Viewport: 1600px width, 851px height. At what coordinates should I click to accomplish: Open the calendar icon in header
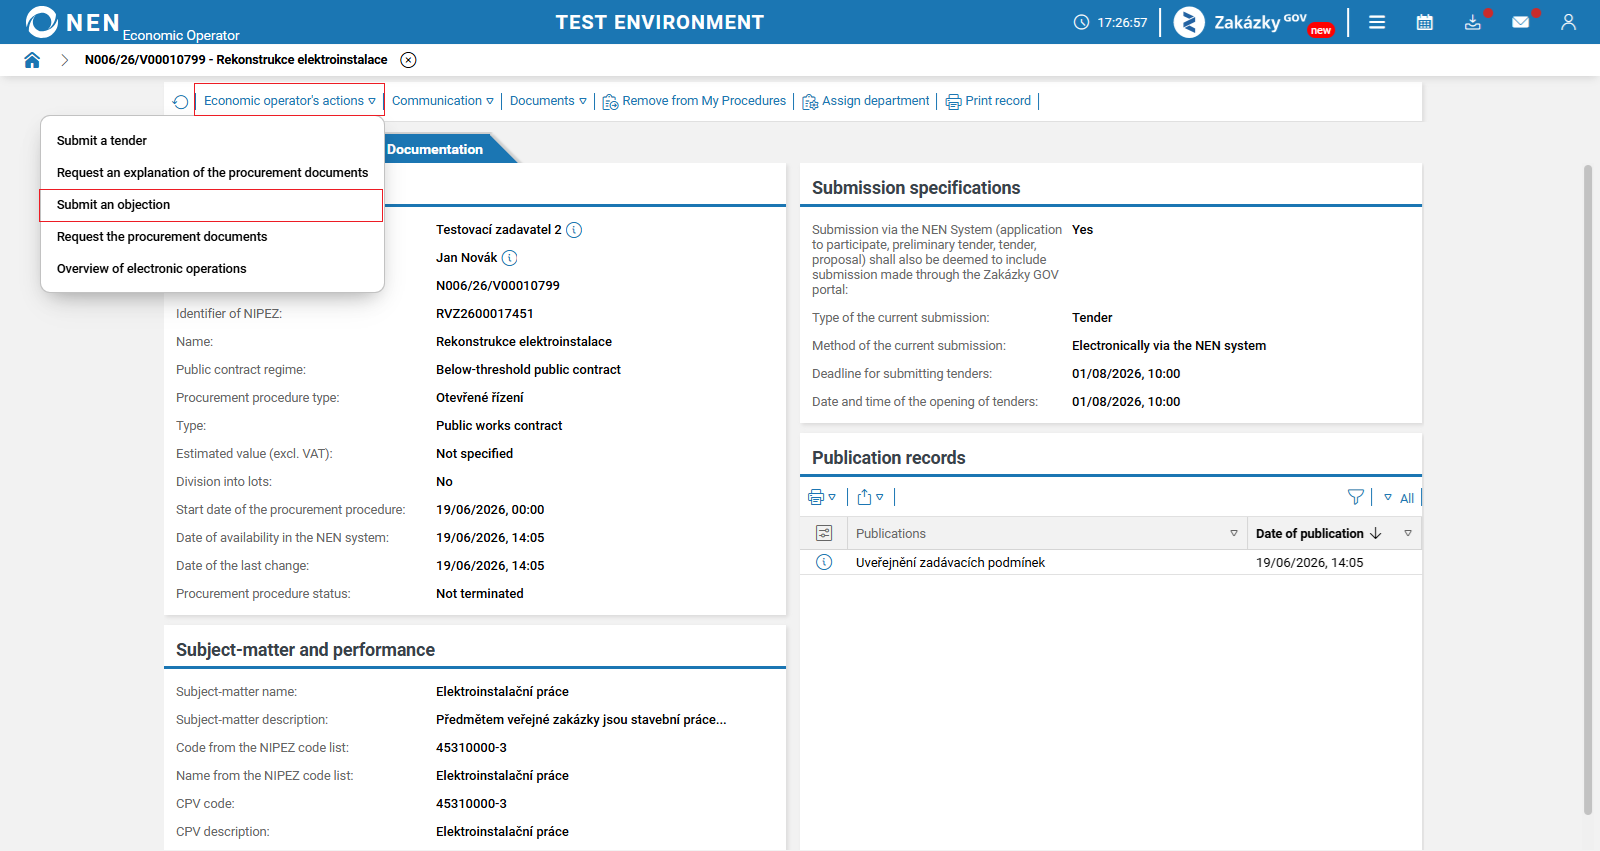coord(1425,22)
